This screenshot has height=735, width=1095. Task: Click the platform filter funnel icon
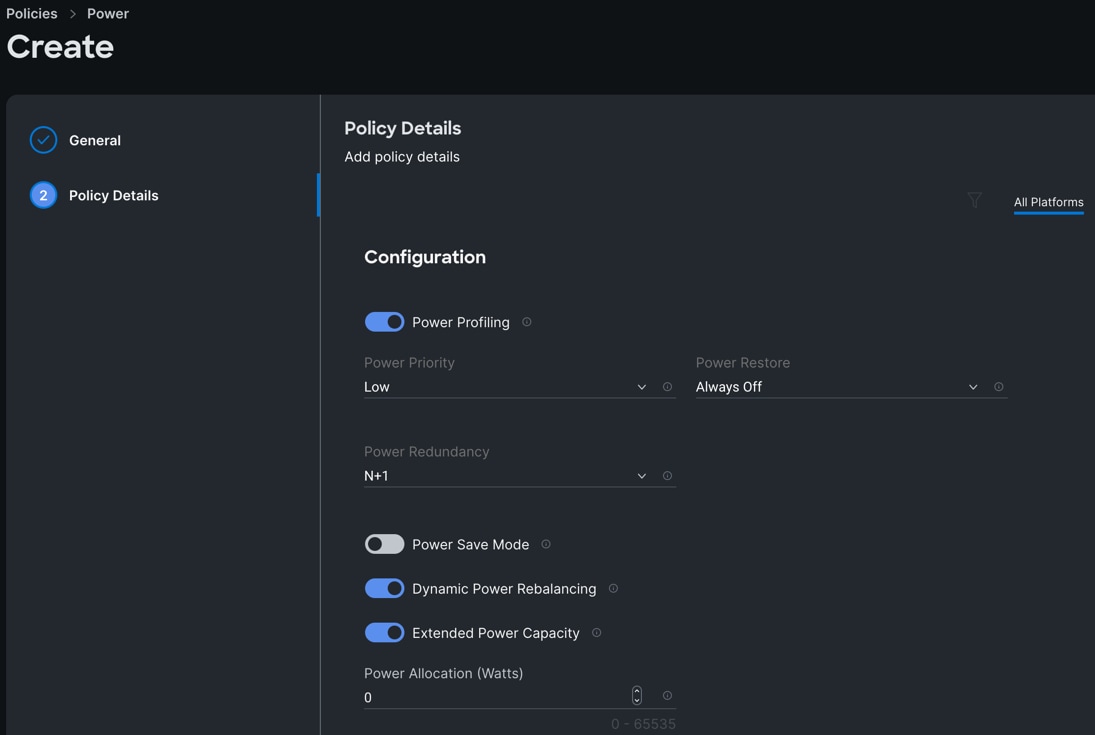(x=974, y=201)
